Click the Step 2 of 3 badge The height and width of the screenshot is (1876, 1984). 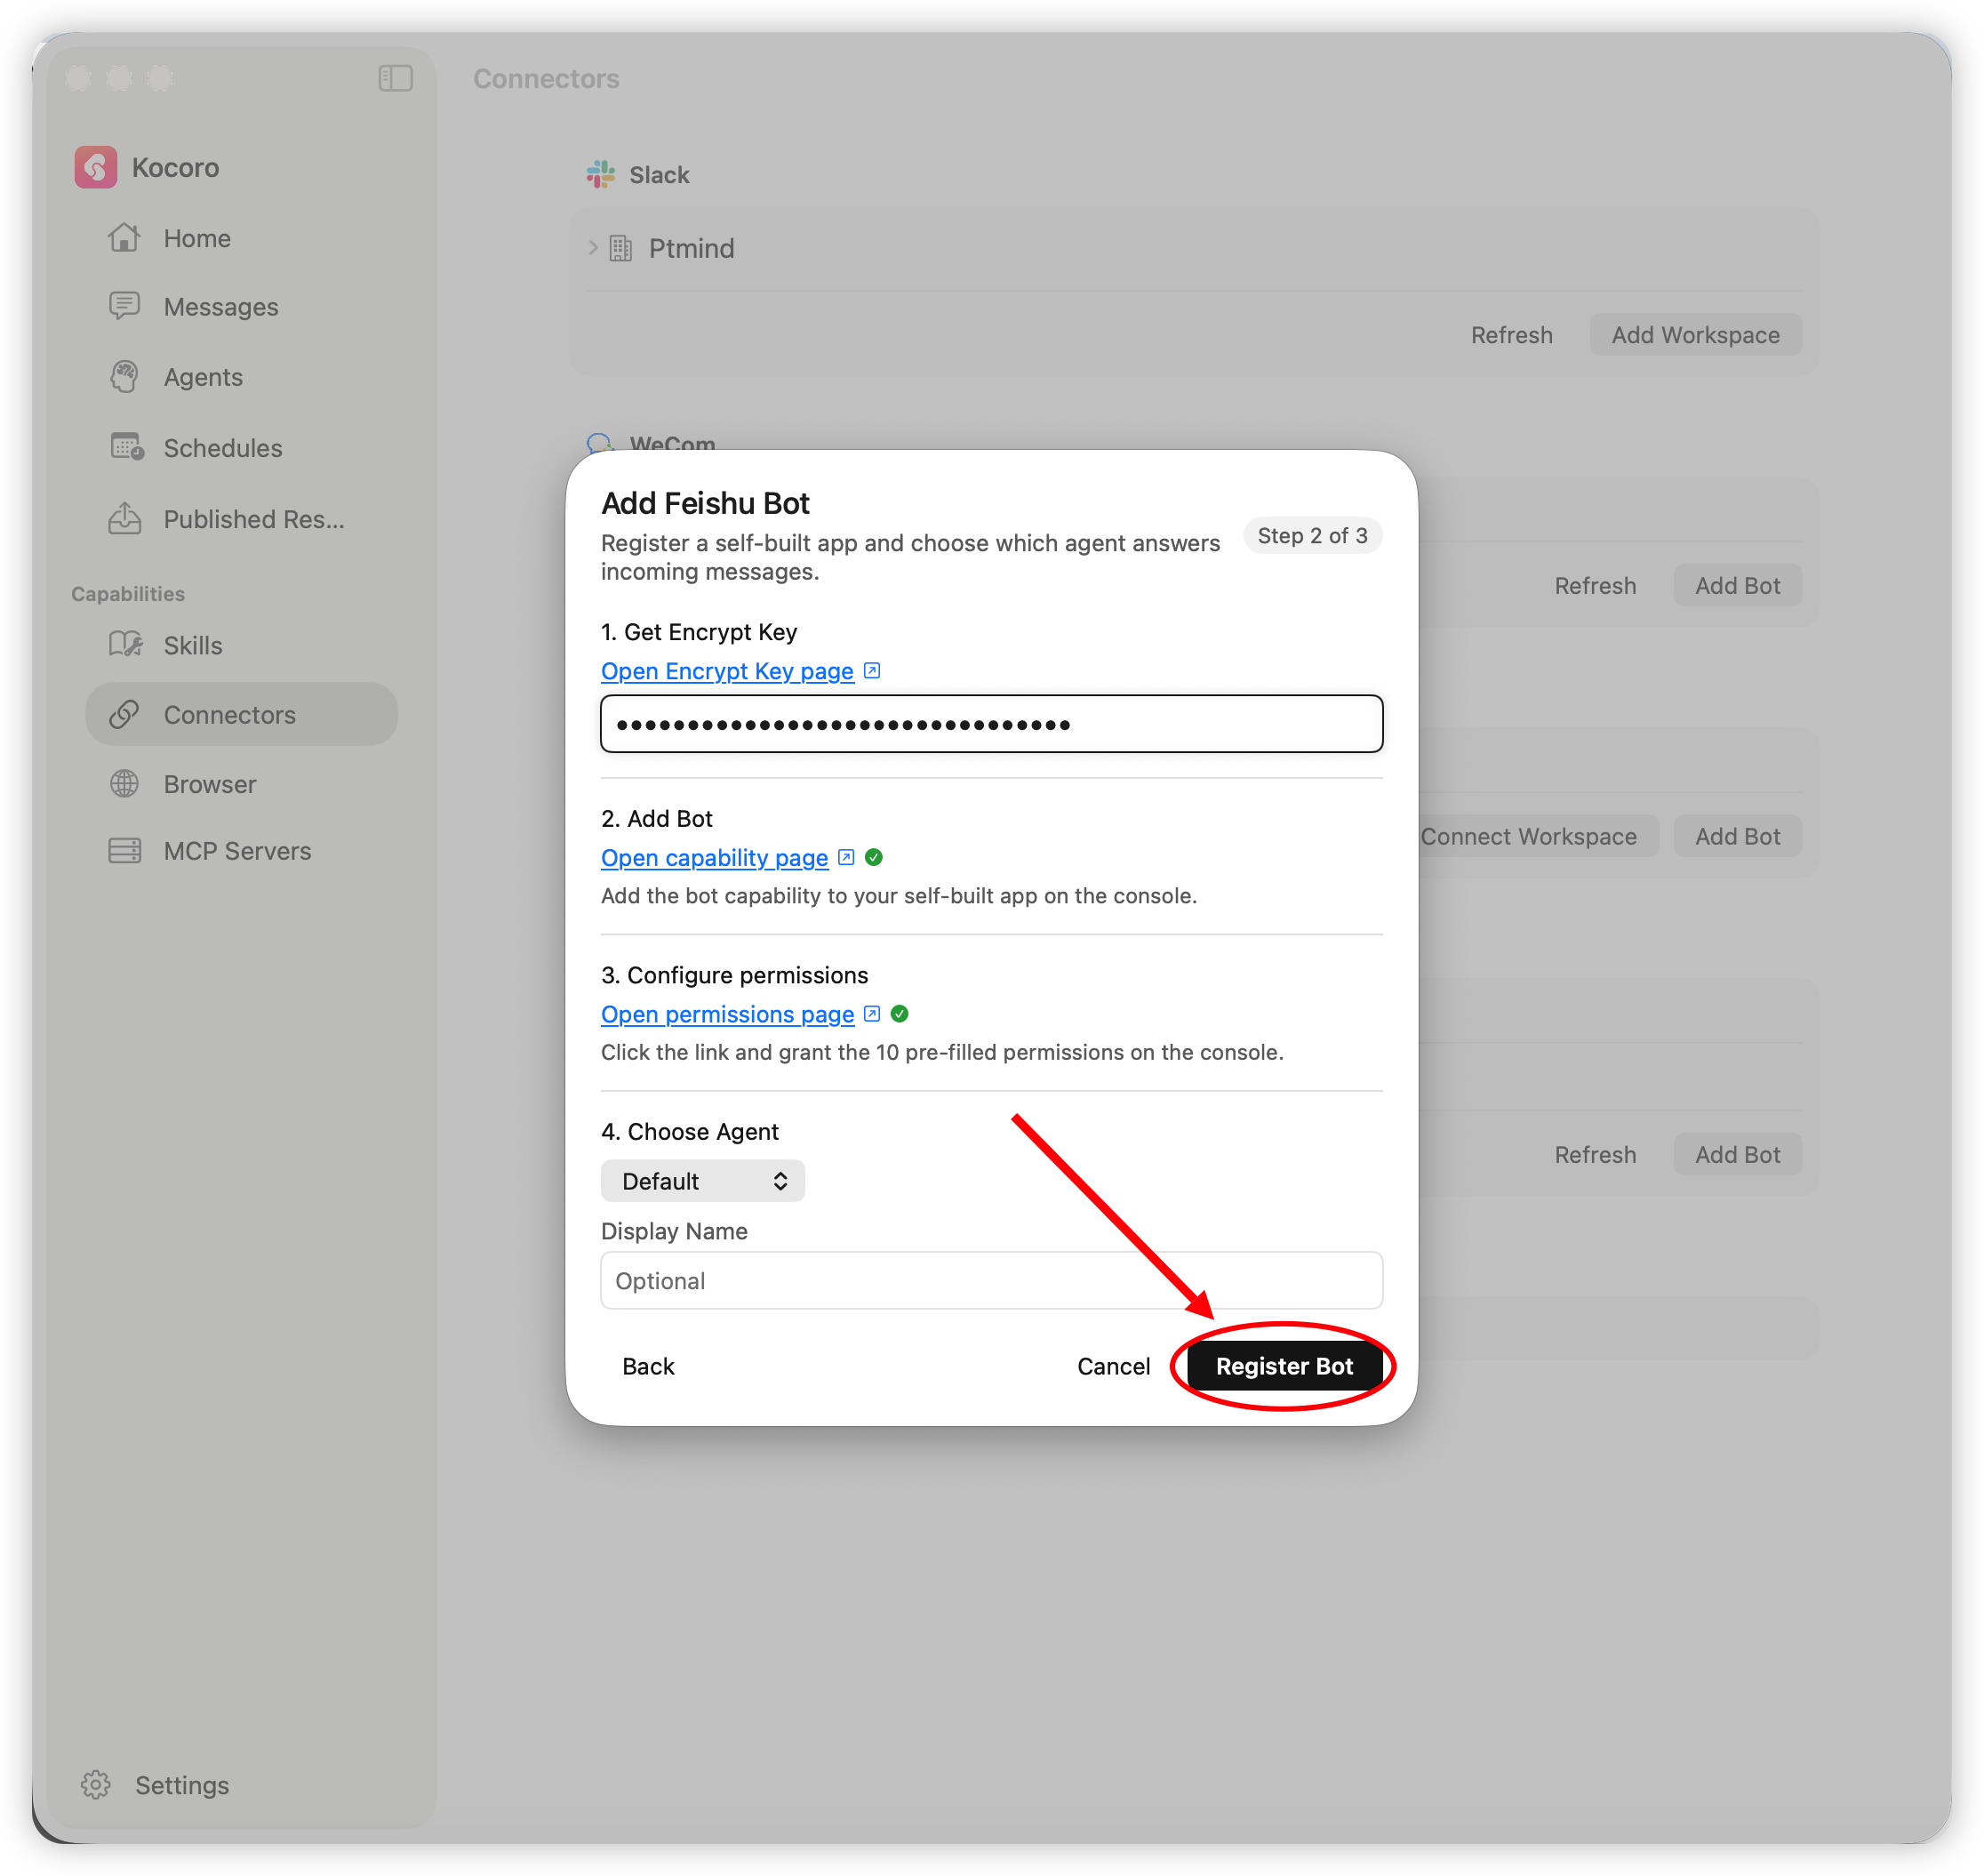click(1312, 535)
